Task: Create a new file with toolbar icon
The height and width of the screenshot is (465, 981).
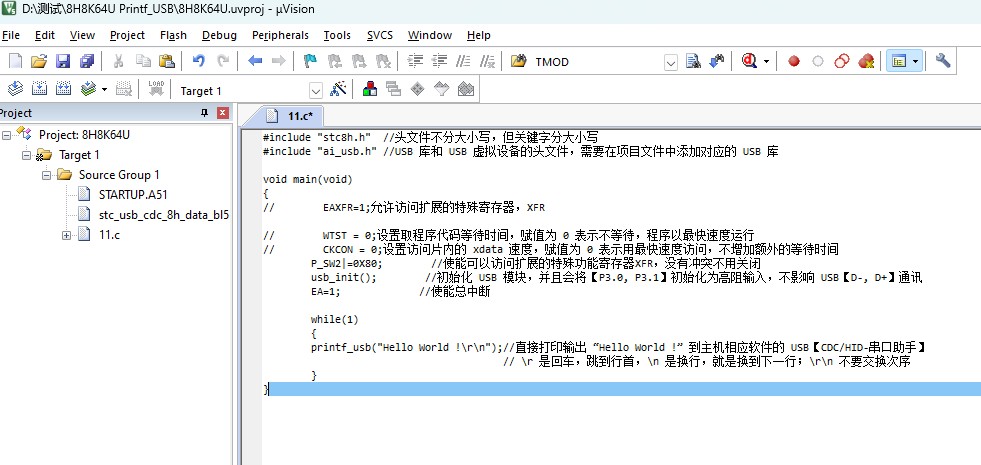Action: 16,61
